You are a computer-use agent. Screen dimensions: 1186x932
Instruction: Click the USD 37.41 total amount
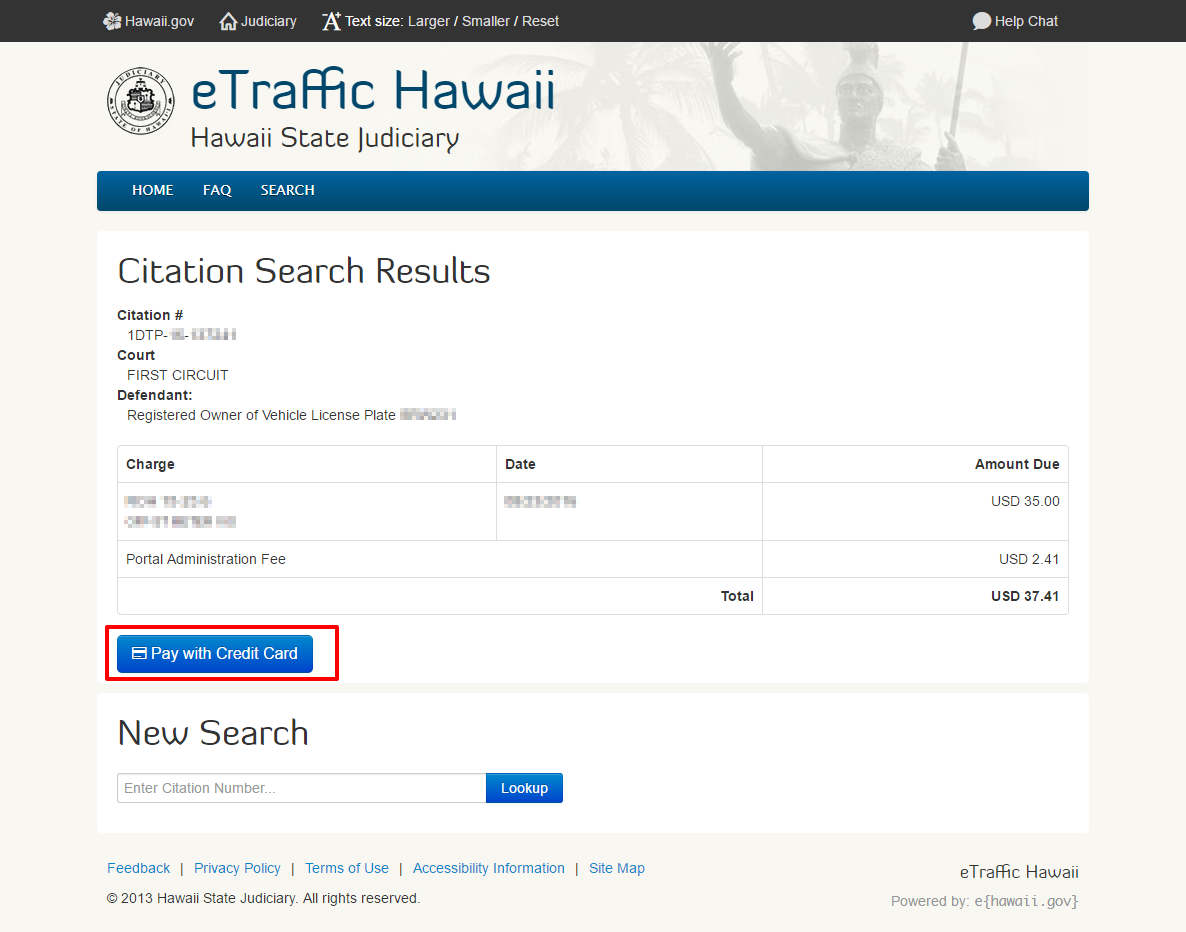click(1025, 596)
